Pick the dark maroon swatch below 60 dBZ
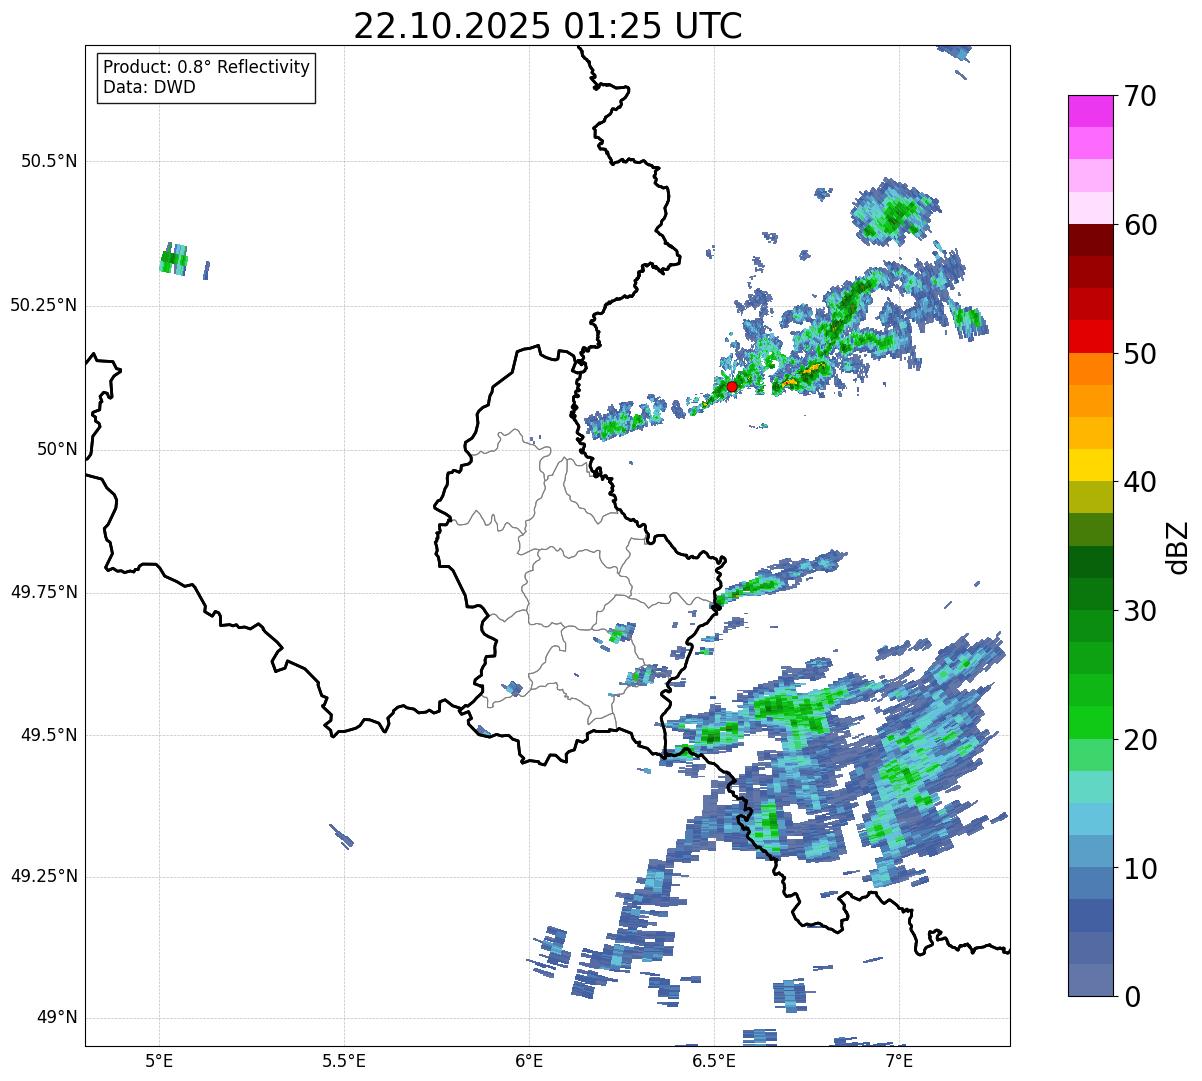 coord(1091,240)
